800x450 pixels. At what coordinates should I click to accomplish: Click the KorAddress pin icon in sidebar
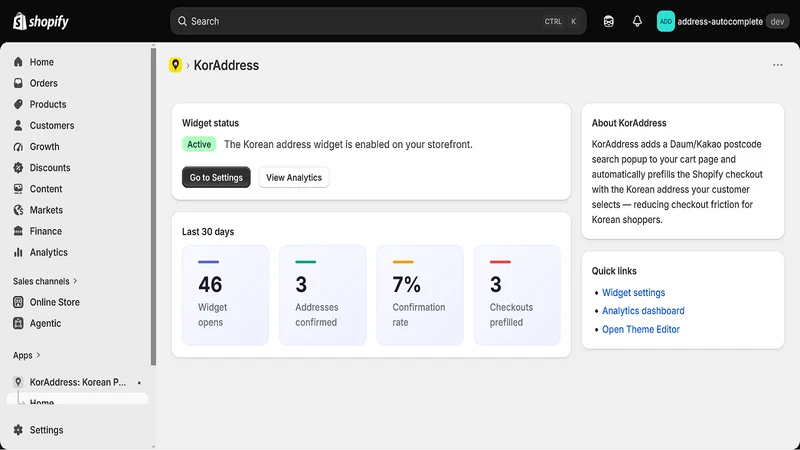click(18, 382)
